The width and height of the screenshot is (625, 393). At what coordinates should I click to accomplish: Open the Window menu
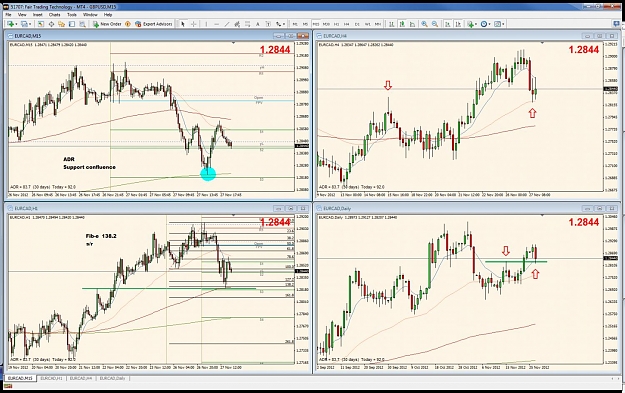(x=90, y=14)
